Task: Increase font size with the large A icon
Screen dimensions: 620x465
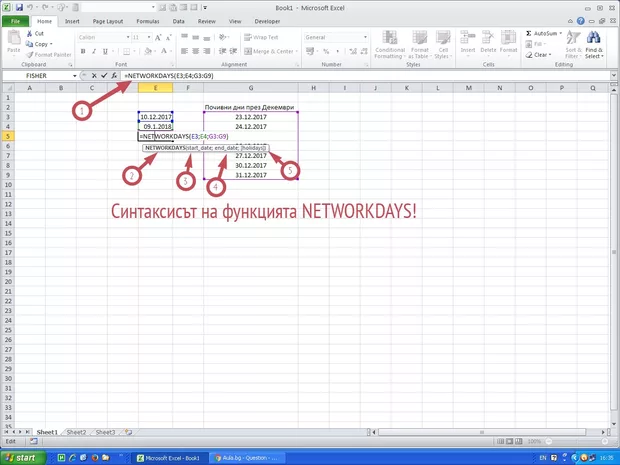Action: click(158, 38)
